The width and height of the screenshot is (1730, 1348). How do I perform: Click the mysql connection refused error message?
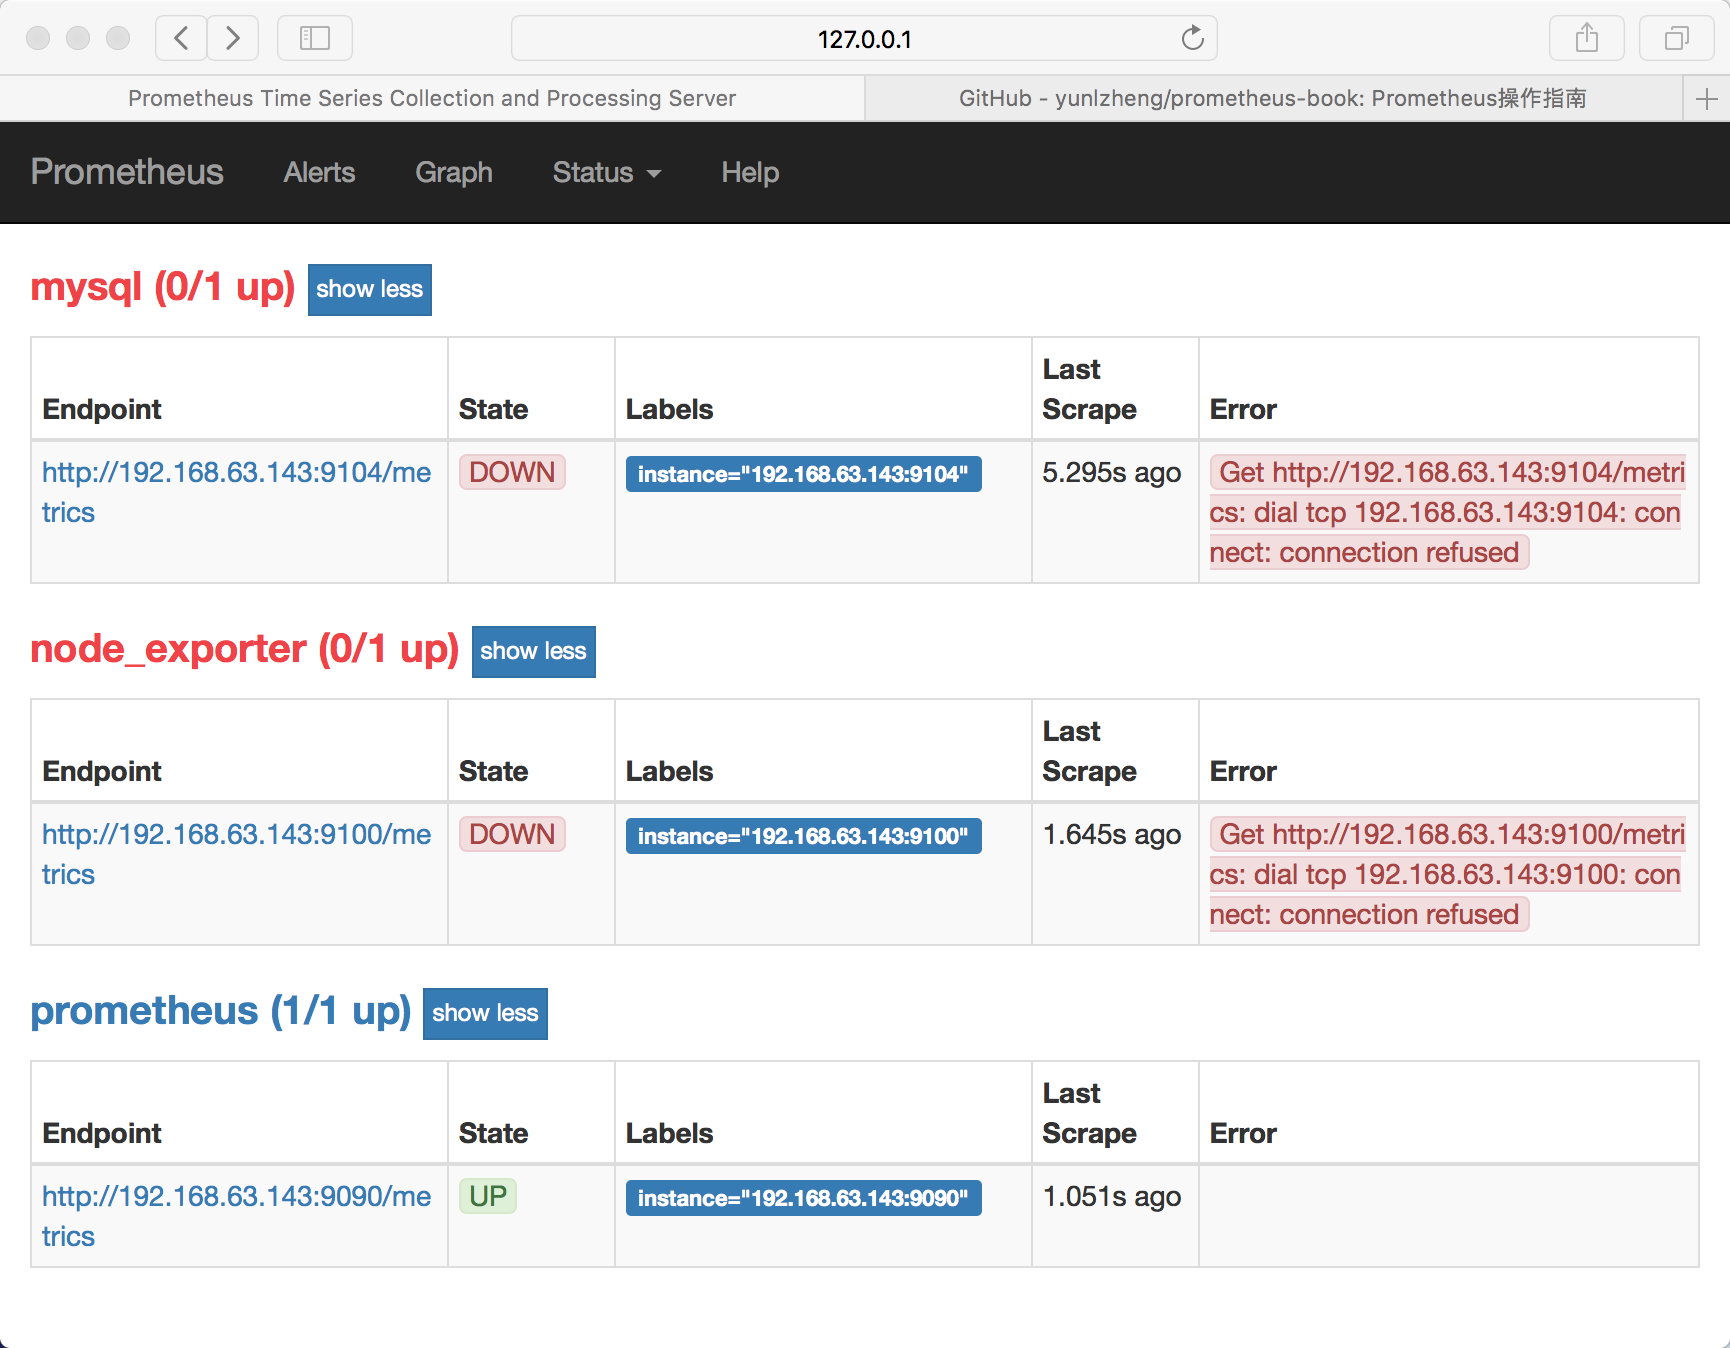pos(1448,512)
